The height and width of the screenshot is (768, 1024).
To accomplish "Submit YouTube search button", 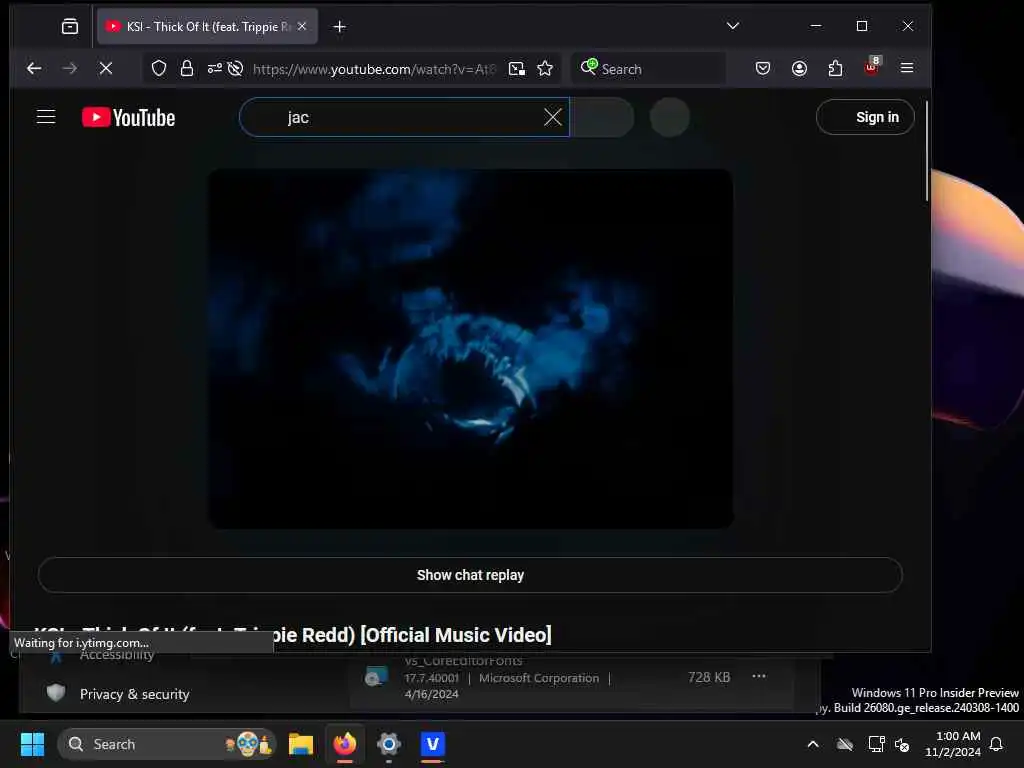I will pos(601,118).
